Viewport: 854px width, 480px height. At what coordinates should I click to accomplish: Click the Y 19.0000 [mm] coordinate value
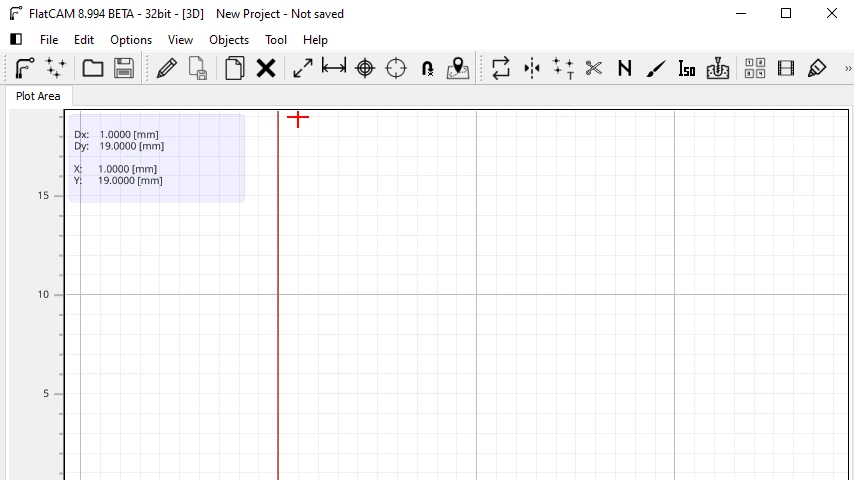click(x=130, y=180)
